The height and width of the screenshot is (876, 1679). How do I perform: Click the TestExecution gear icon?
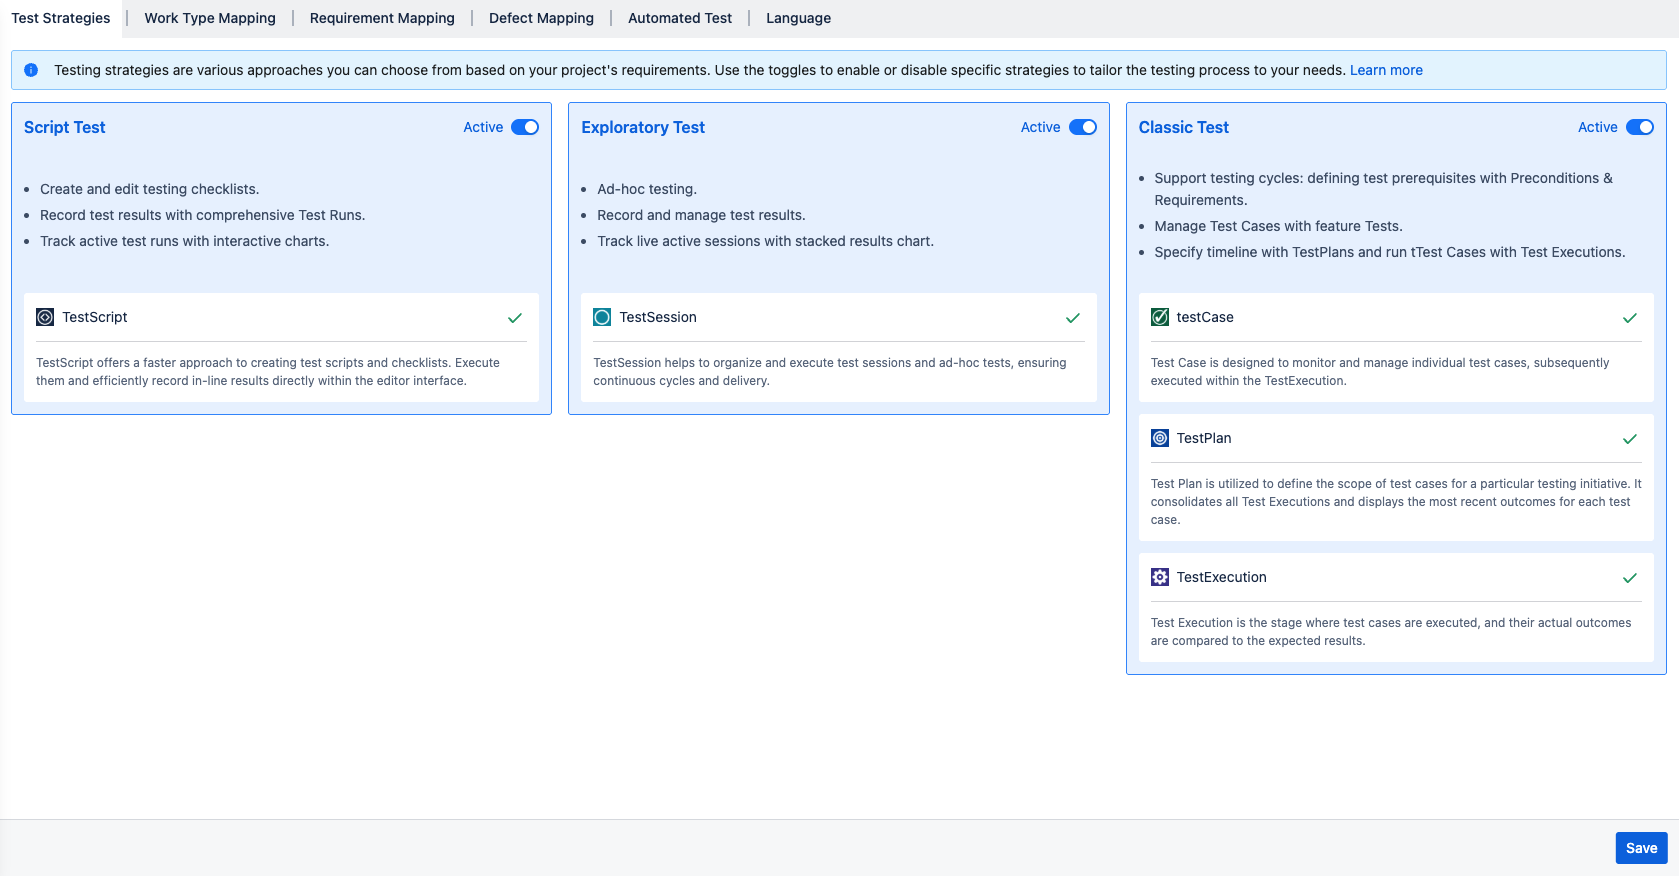pyautogui.click(x=1160, y=577)
